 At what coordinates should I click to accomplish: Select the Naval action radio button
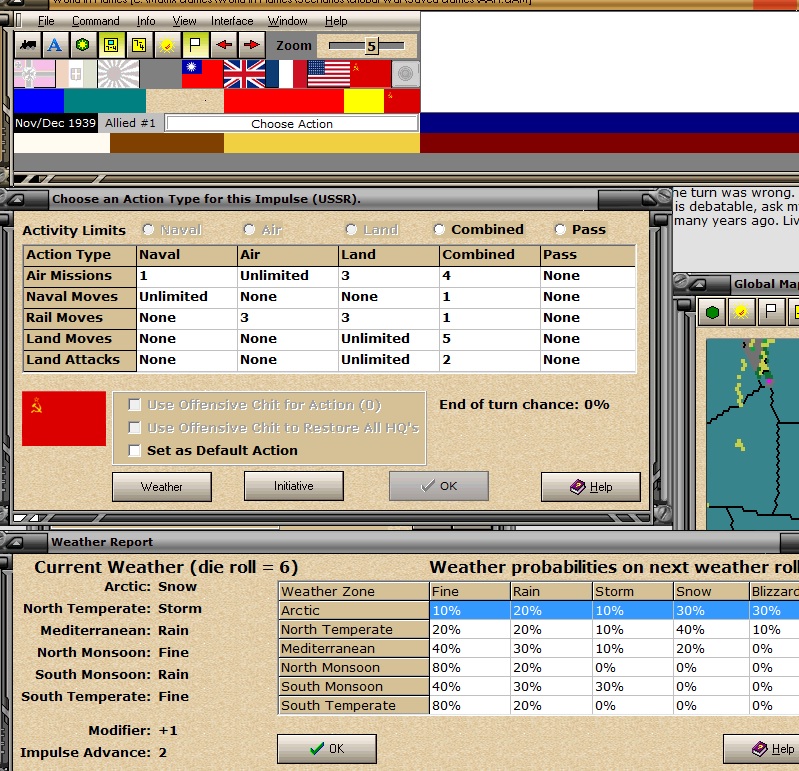148,230
